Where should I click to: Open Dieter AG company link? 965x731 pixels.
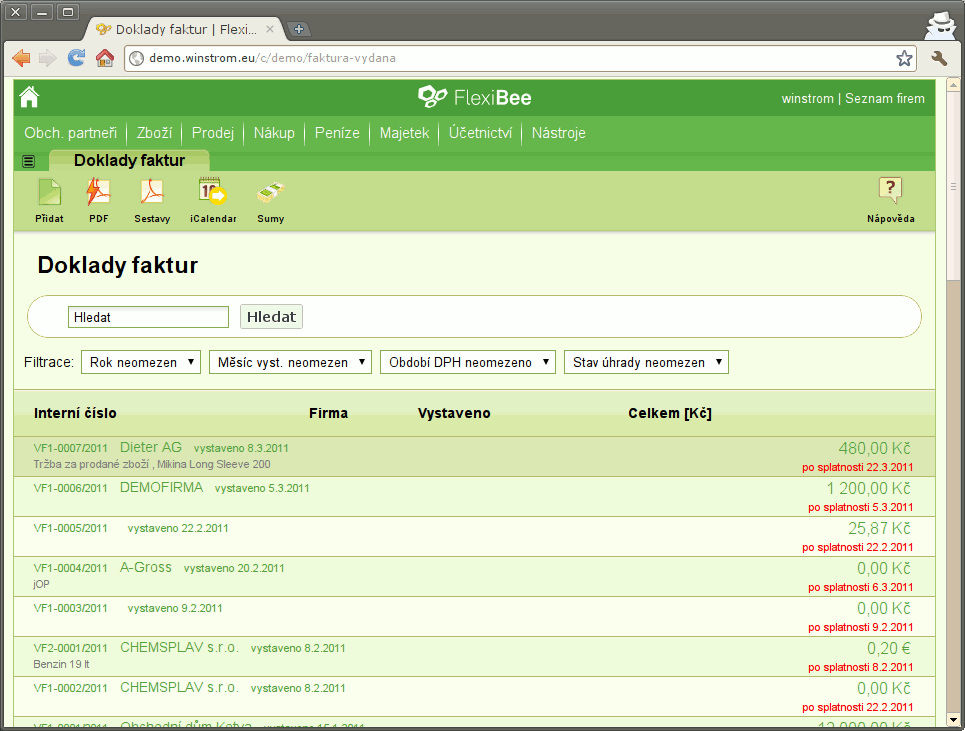click(x=151, y=447)
